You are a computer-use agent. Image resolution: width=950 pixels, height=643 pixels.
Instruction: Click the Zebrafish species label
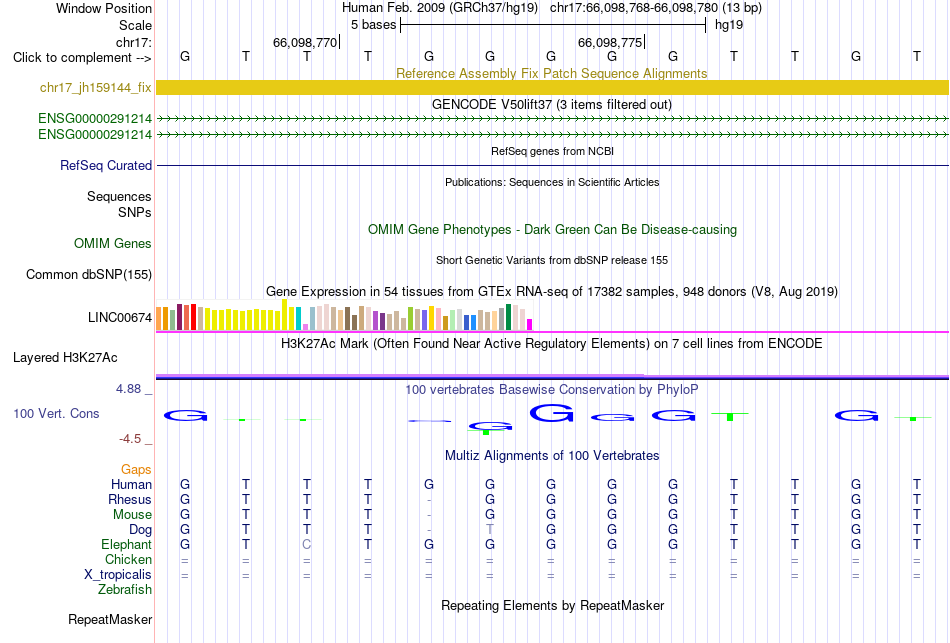[125, 589]
